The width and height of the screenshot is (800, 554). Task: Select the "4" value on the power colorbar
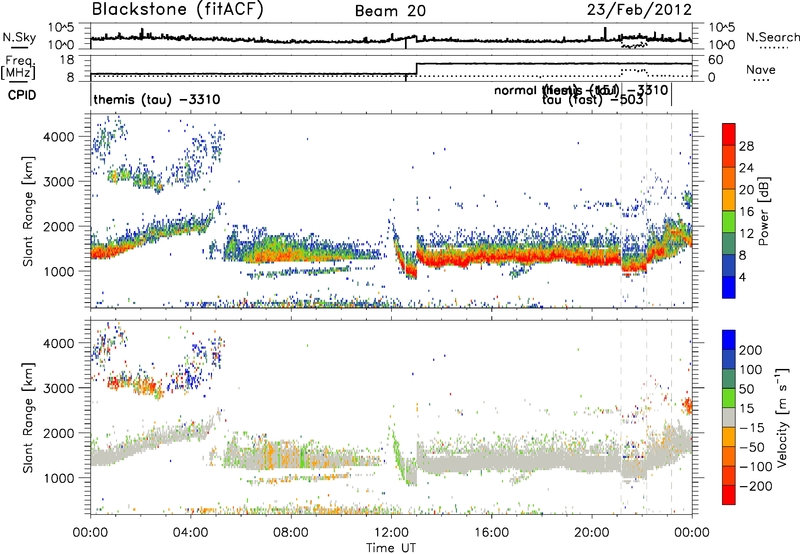(743, 277)
